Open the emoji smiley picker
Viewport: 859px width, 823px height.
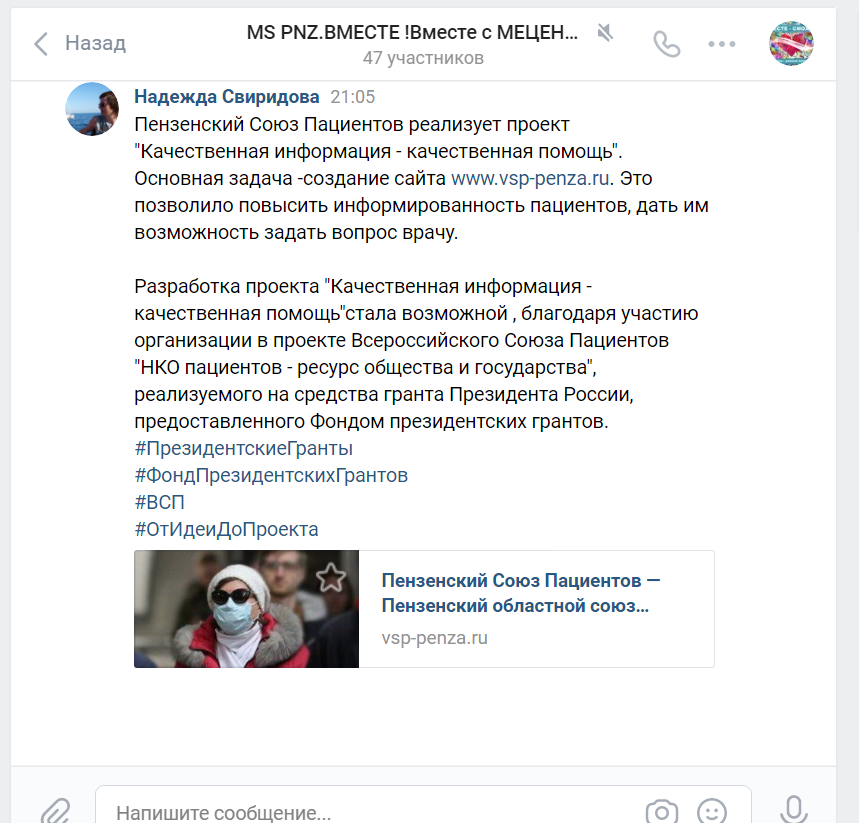click(712, 811)
